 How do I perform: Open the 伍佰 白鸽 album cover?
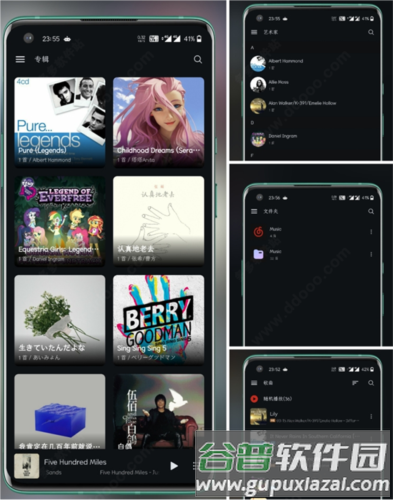tap(159, 411)
